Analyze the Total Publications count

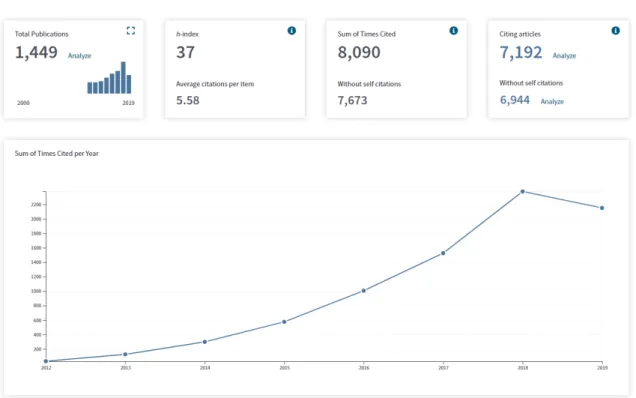click(x=80, y=56)
